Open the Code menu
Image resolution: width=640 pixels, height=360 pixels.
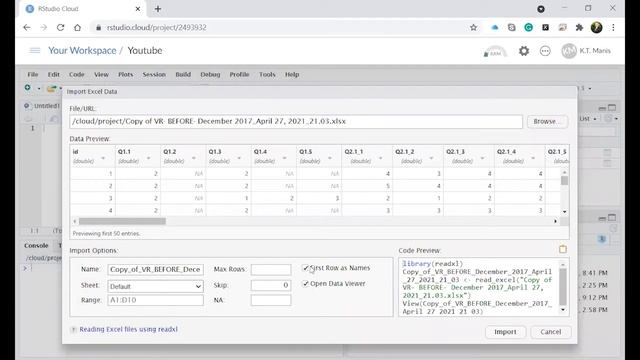(76, 74)
